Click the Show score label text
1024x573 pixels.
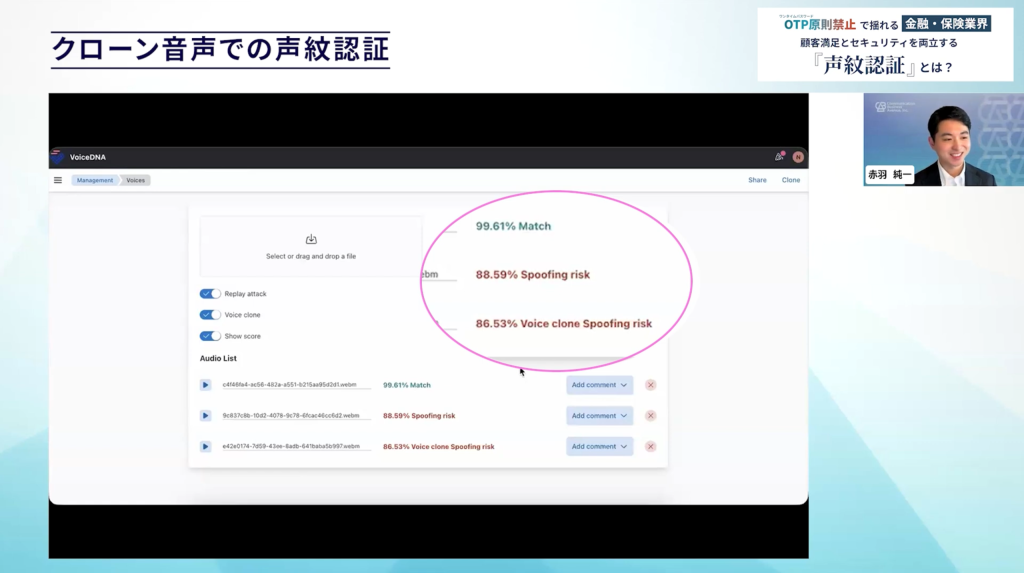(x=242, y=336)
